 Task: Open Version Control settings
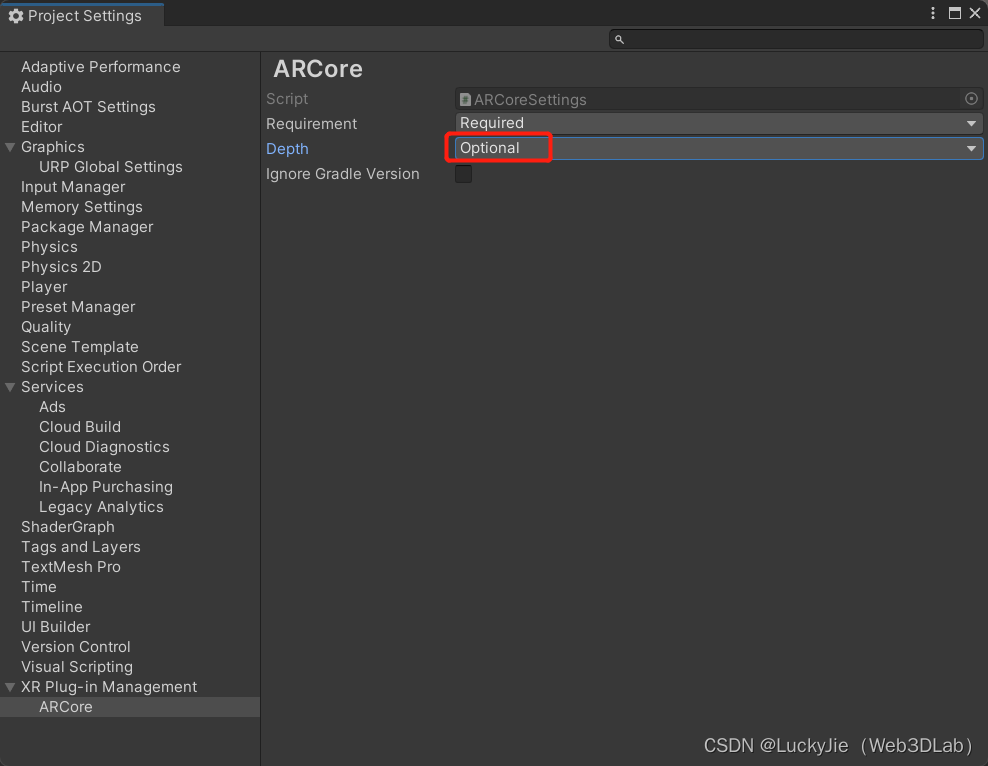pos(76,647)
